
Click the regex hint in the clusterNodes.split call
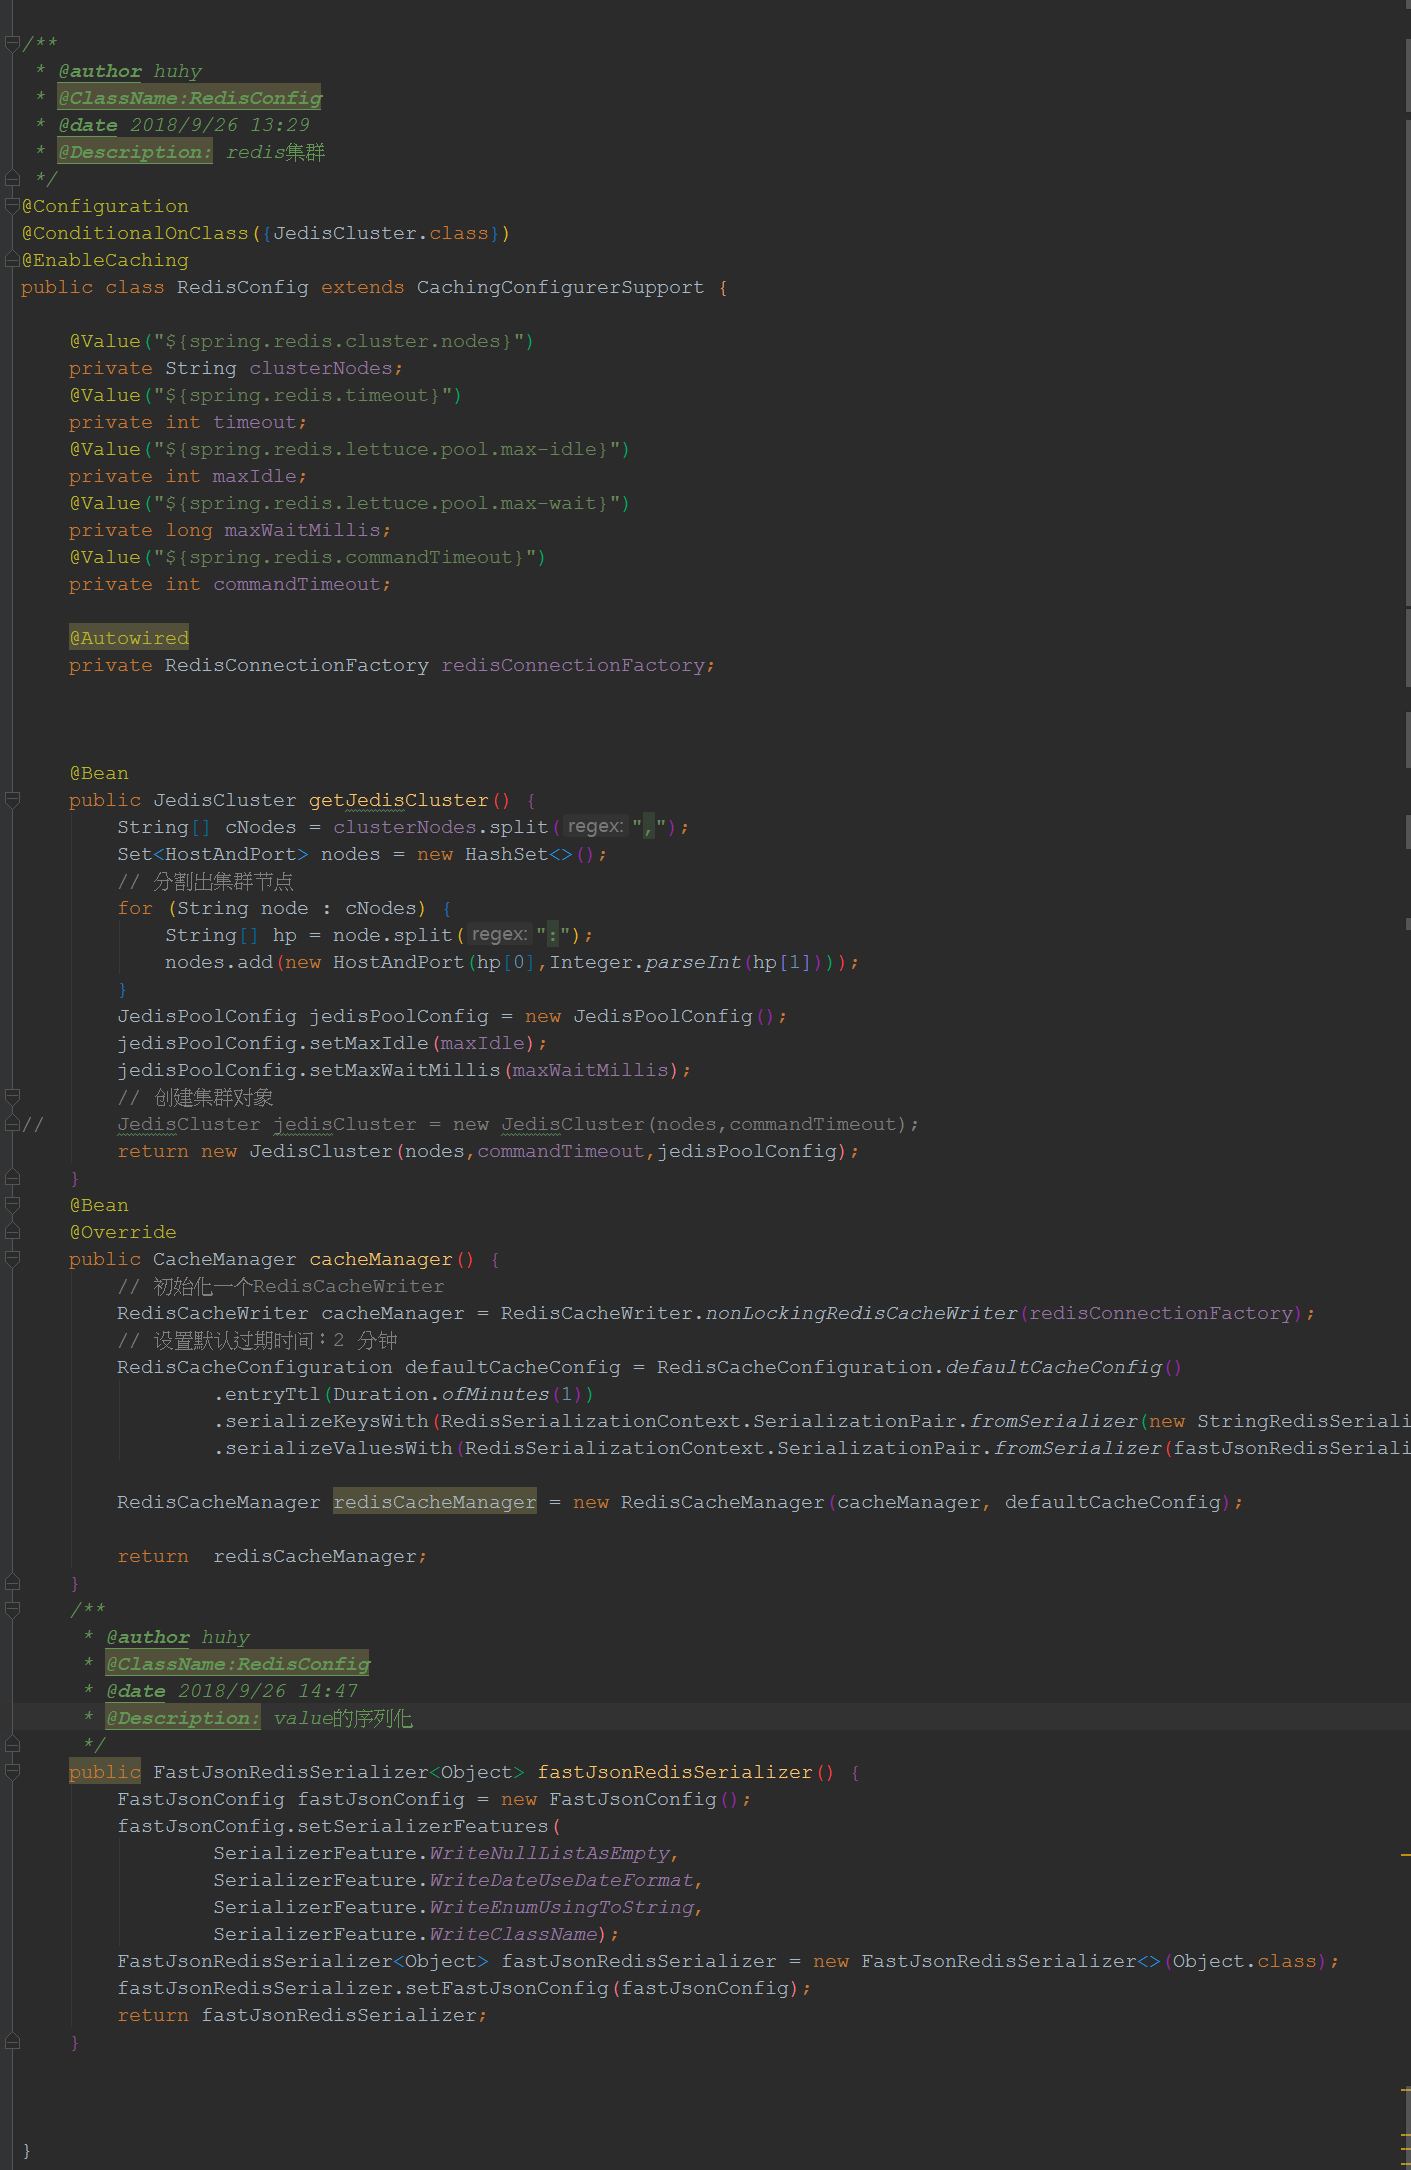(x=596, y=827)
